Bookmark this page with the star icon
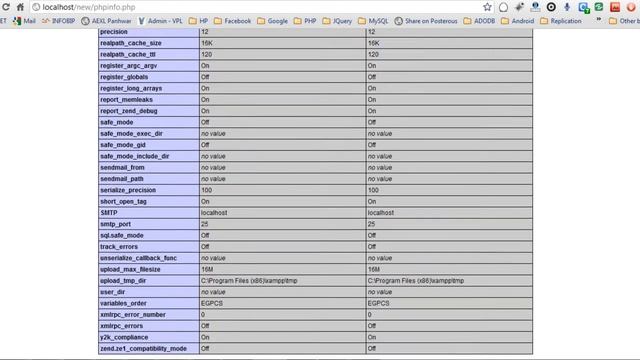640x360 pixels. (487, 7)
